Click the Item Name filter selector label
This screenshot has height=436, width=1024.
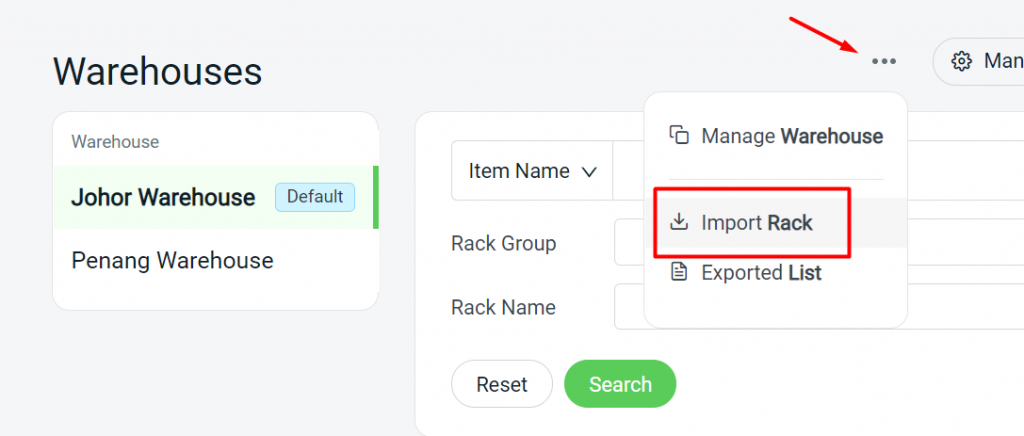[519, 171]
